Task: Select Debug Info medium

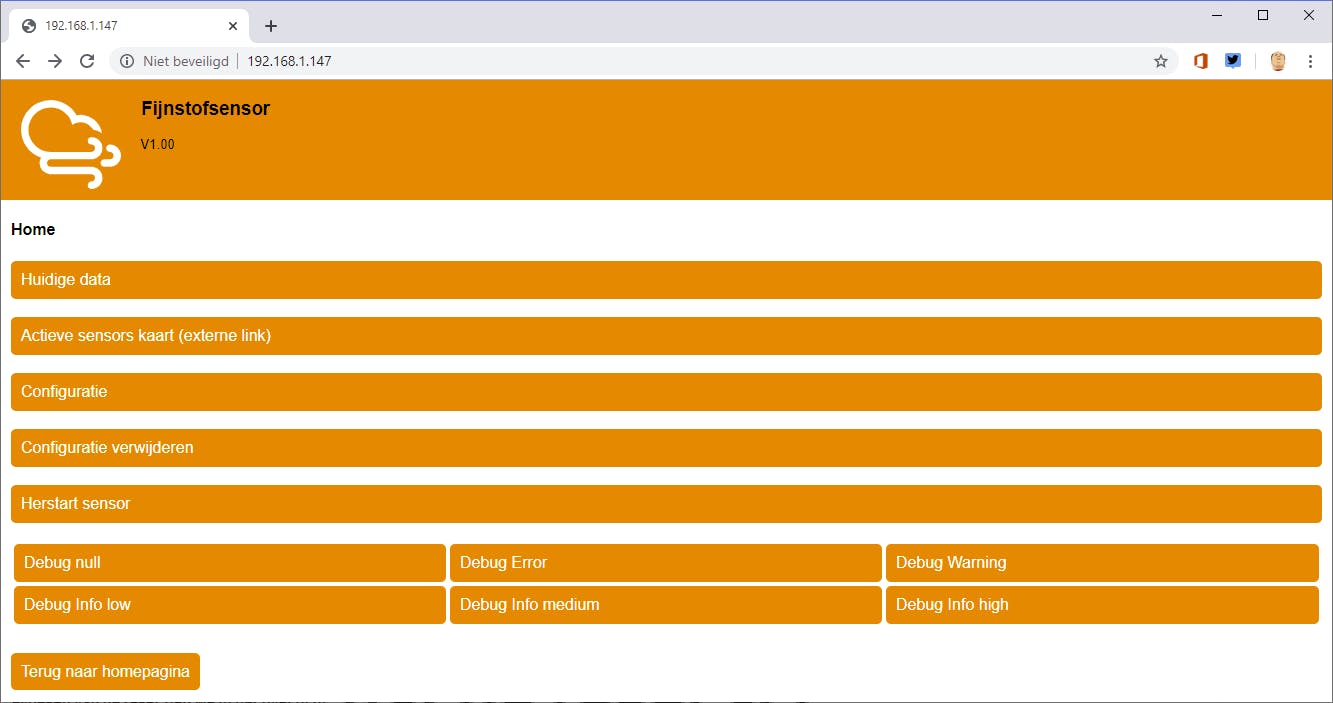Action: pos(666,605)
